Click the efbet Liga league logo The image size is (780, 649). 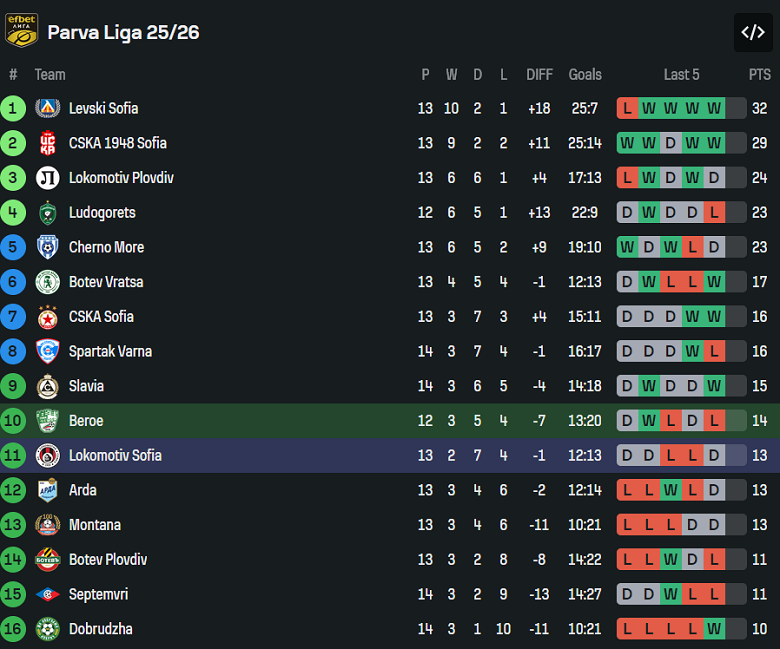point(21,31)
